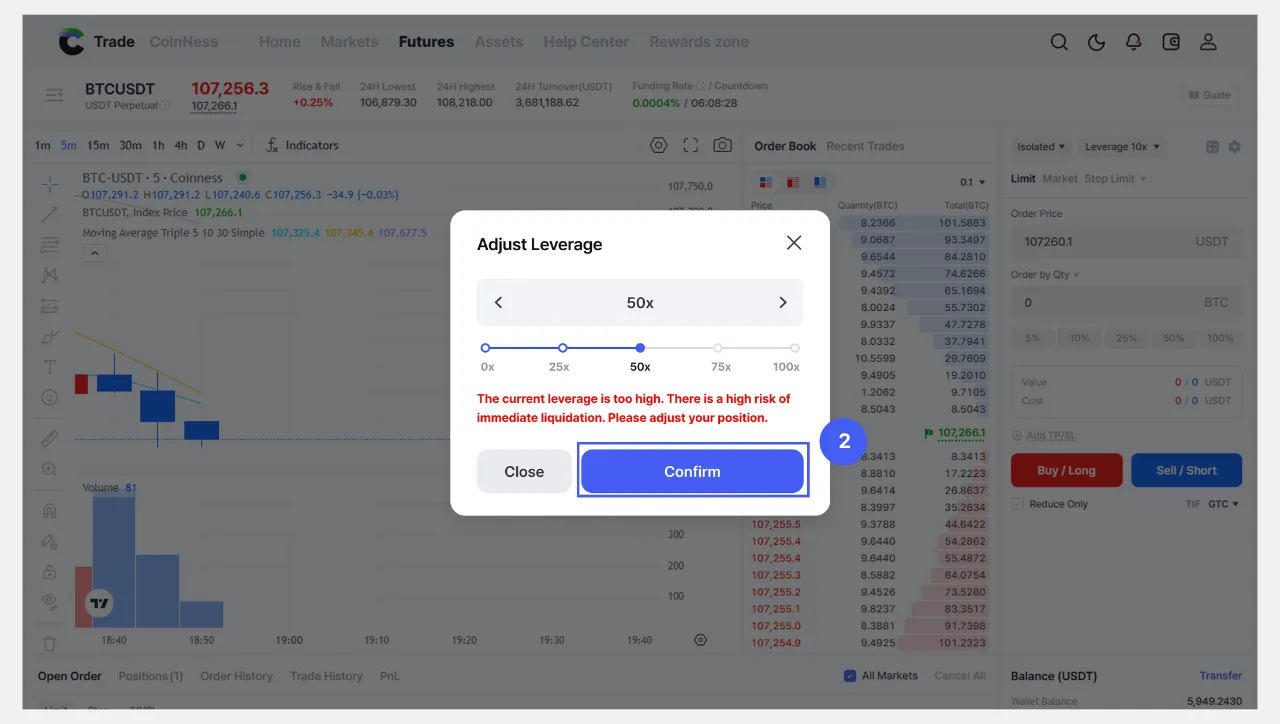The height and width of the screenshot is (724, 1280).
Task: Open the TIF GTC dropdown
Action: click(1222, 504)
